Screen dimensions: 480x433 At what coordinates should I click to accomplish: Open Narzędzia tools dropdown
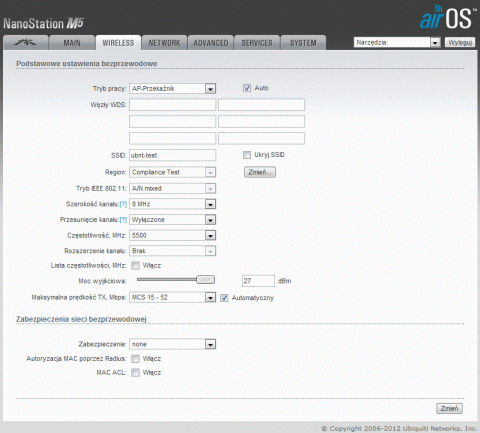click(397, 42)
